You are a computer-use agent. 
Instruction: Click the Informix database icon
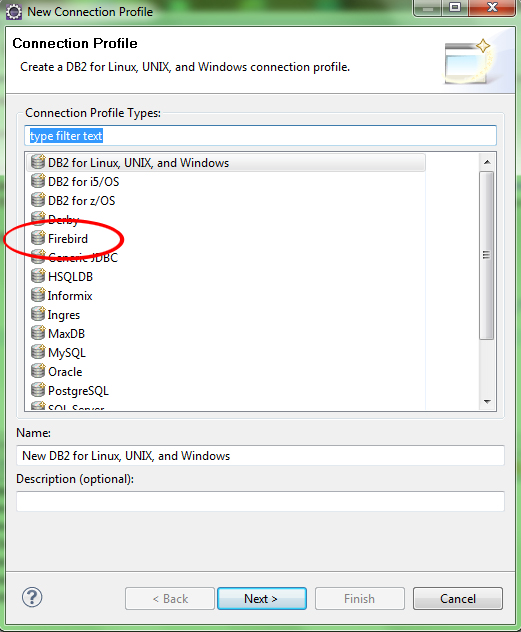click(38, 295)
